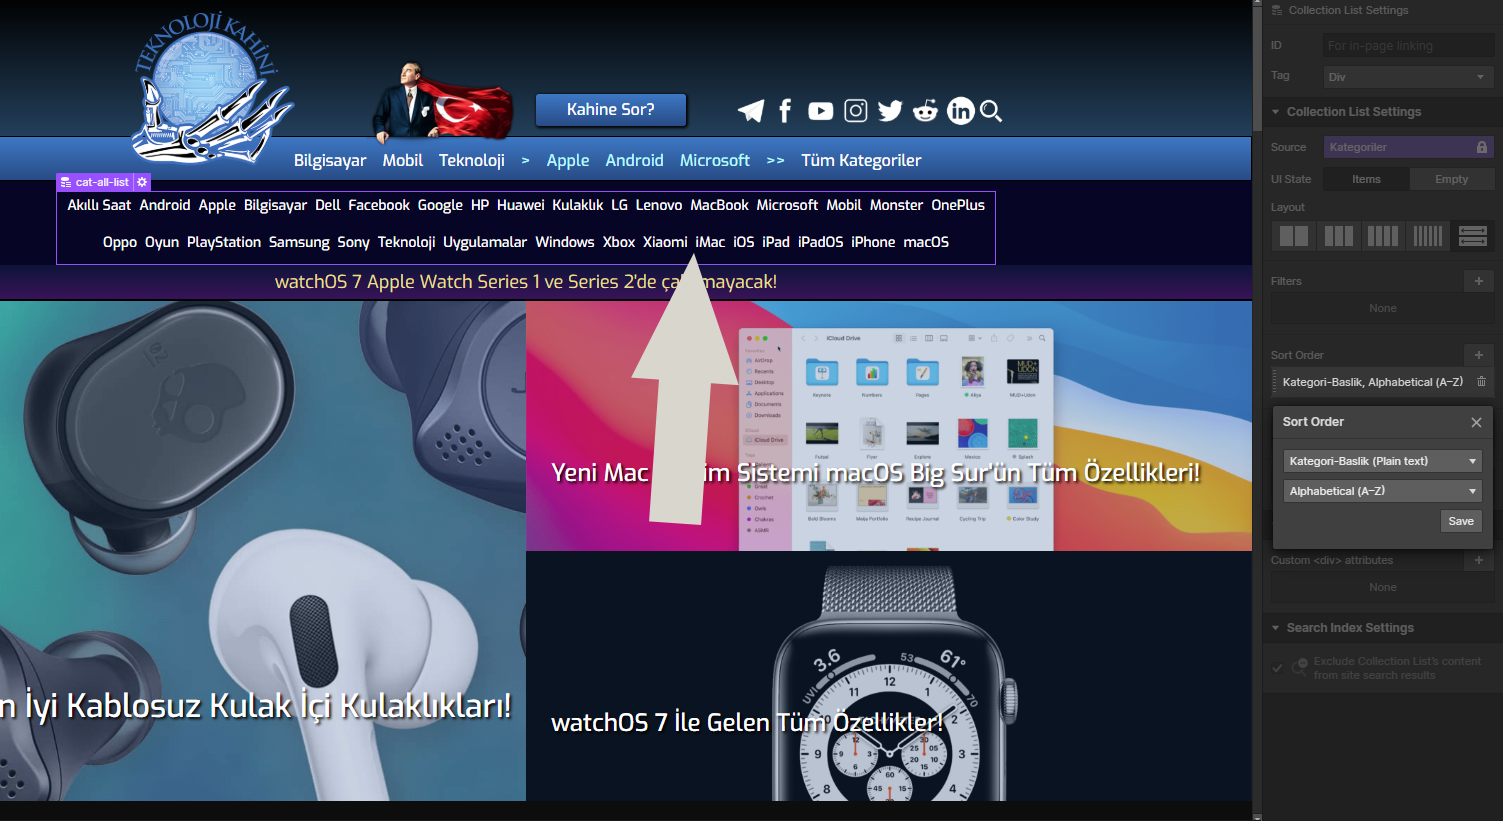Open the Twitter social icon
1503x821 pixels.
point(890,111)
